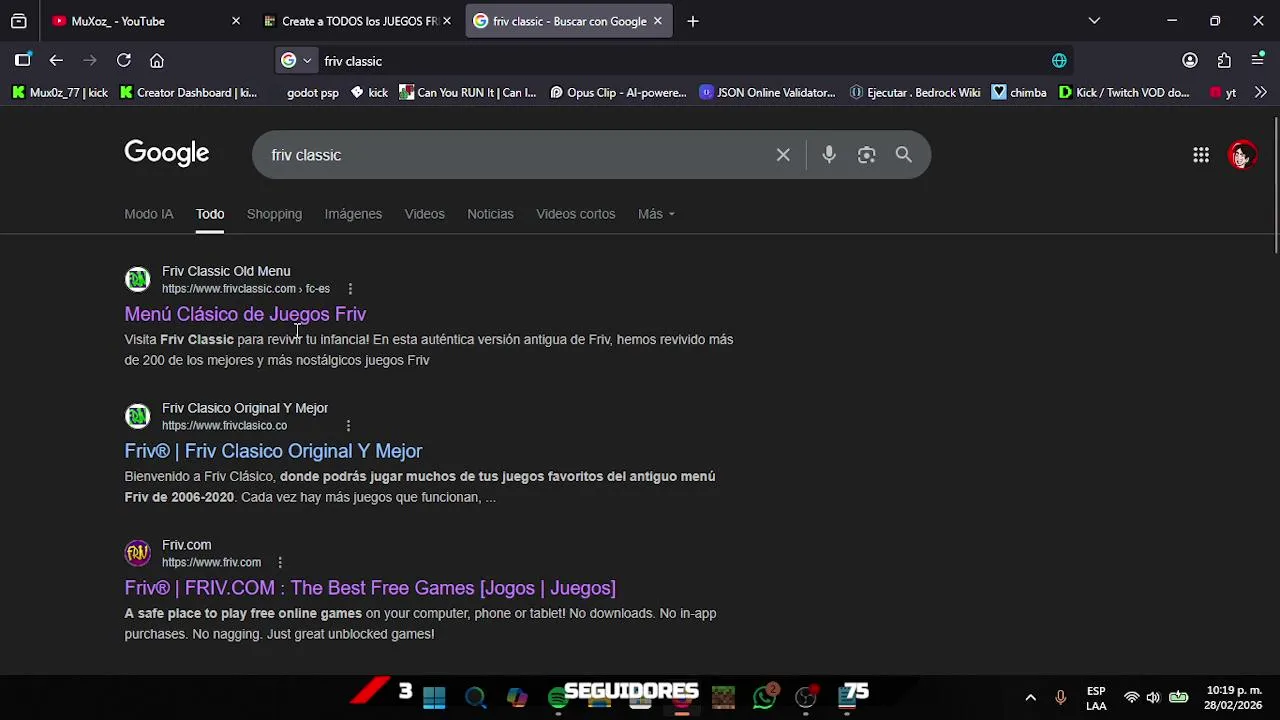Open the tab list dropdown arrow
This screenshot has height=720, width=1280.
1094,21
